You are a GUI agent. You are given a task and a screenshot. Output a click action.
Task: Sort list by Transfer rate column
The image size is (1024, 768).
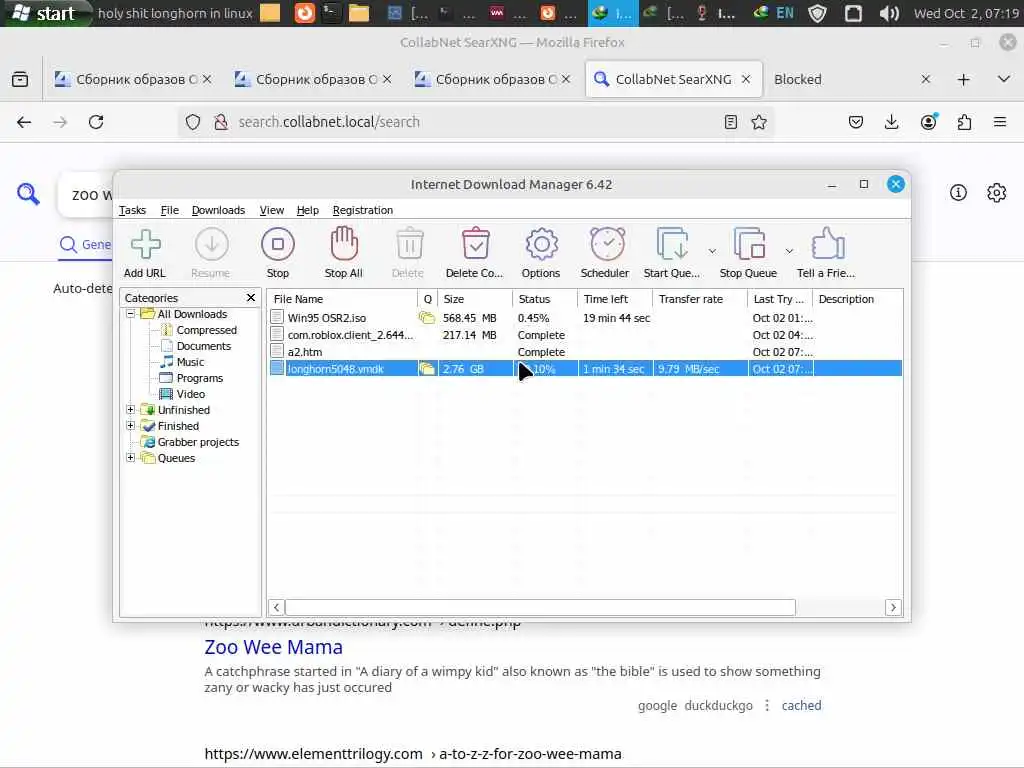tap(699, 299)
